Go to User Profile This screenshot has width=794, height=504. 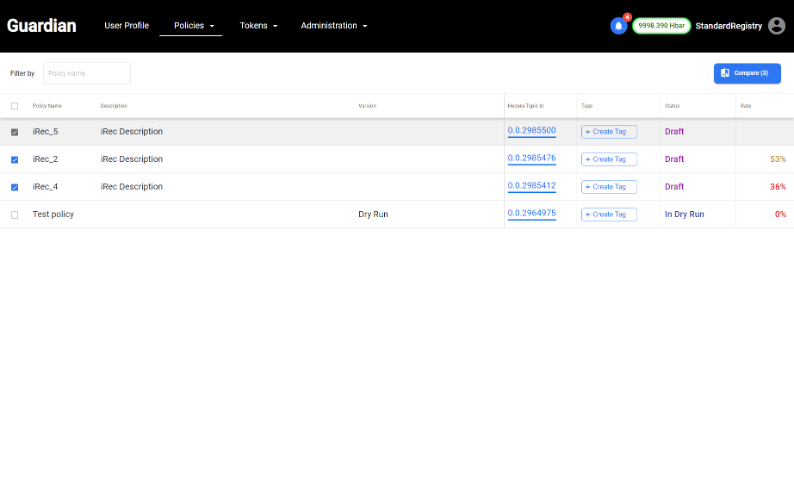tap(126, 26)
